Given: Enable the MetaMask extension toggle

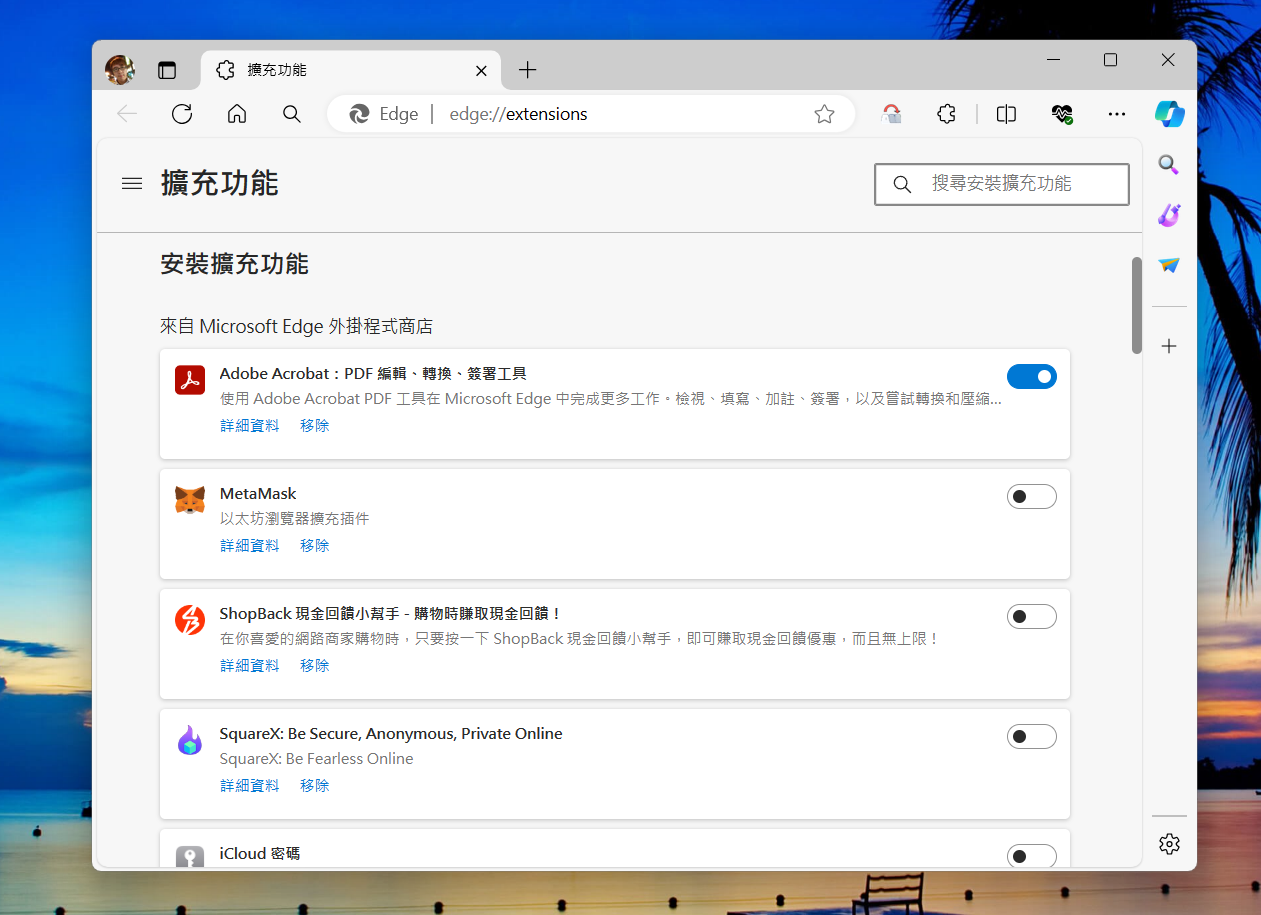Looking at the screenshot, I should tap(1031, 497).
